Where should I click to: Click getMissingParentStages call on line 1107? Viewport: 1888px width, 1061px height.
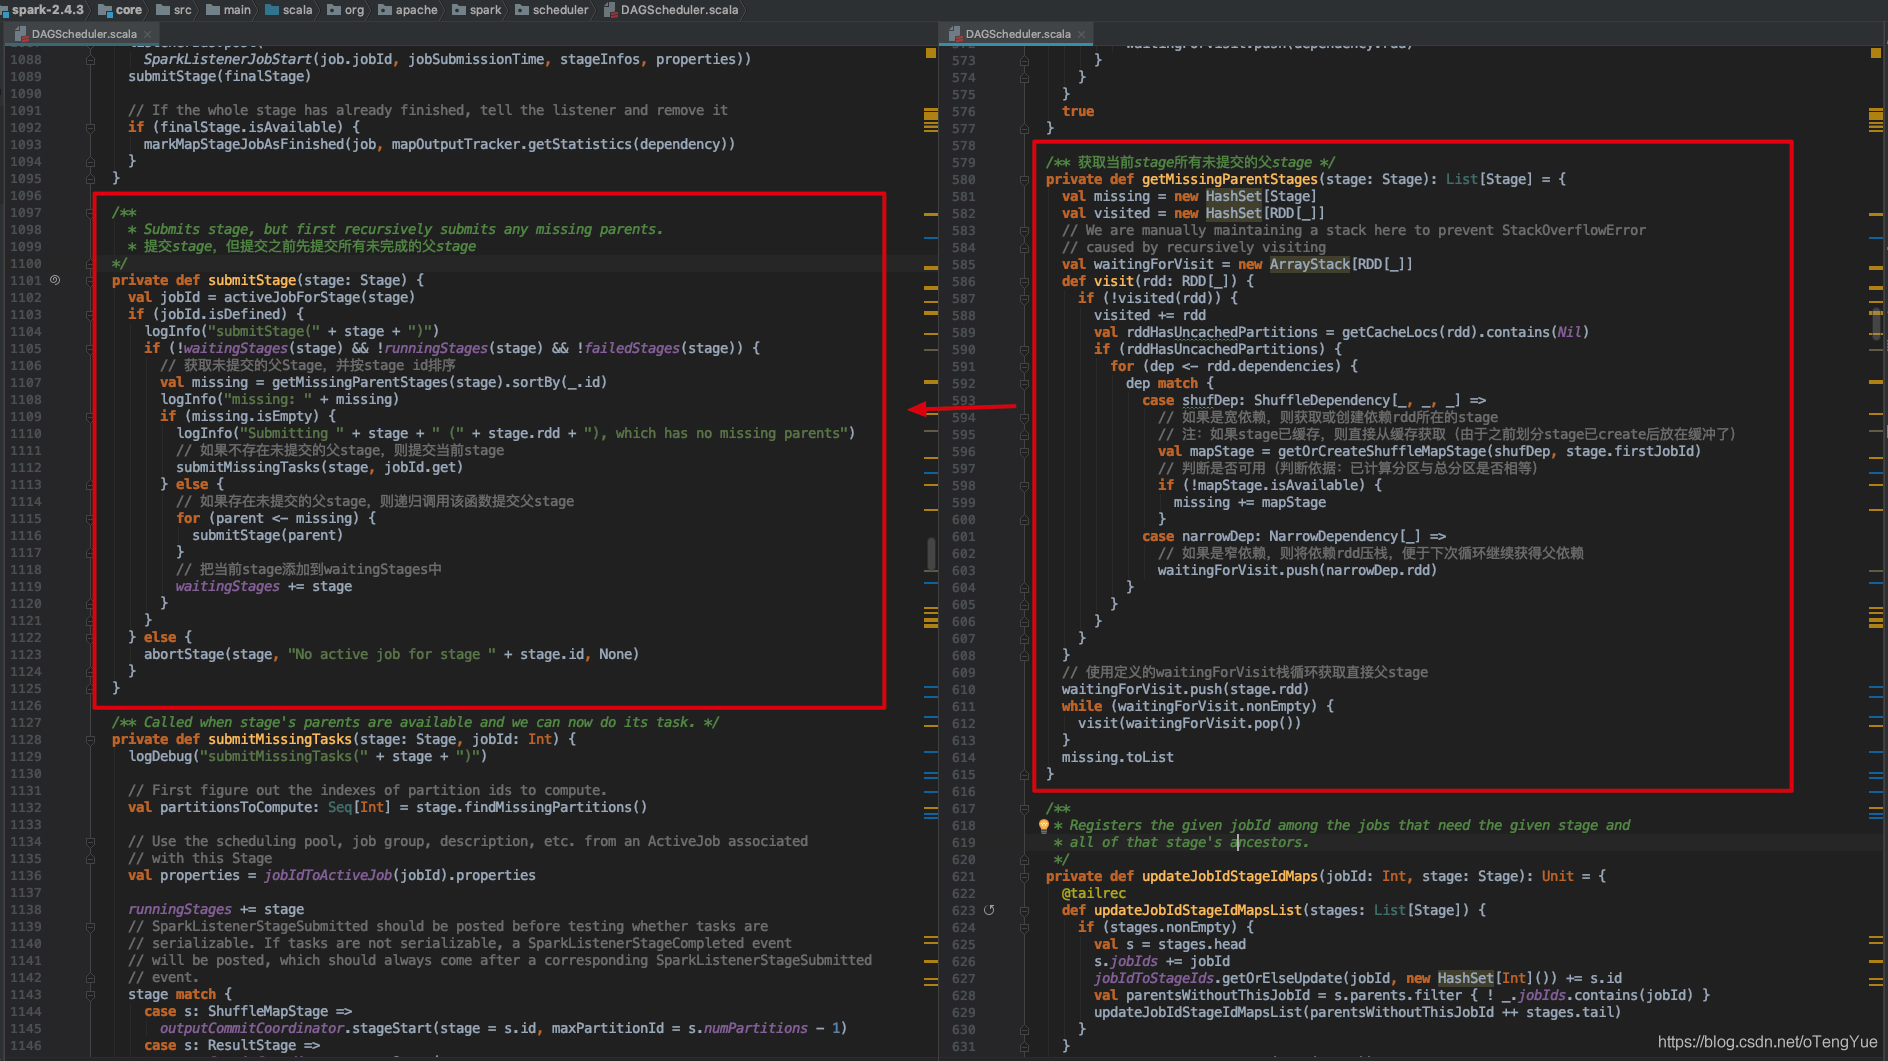tap(360, 382)
